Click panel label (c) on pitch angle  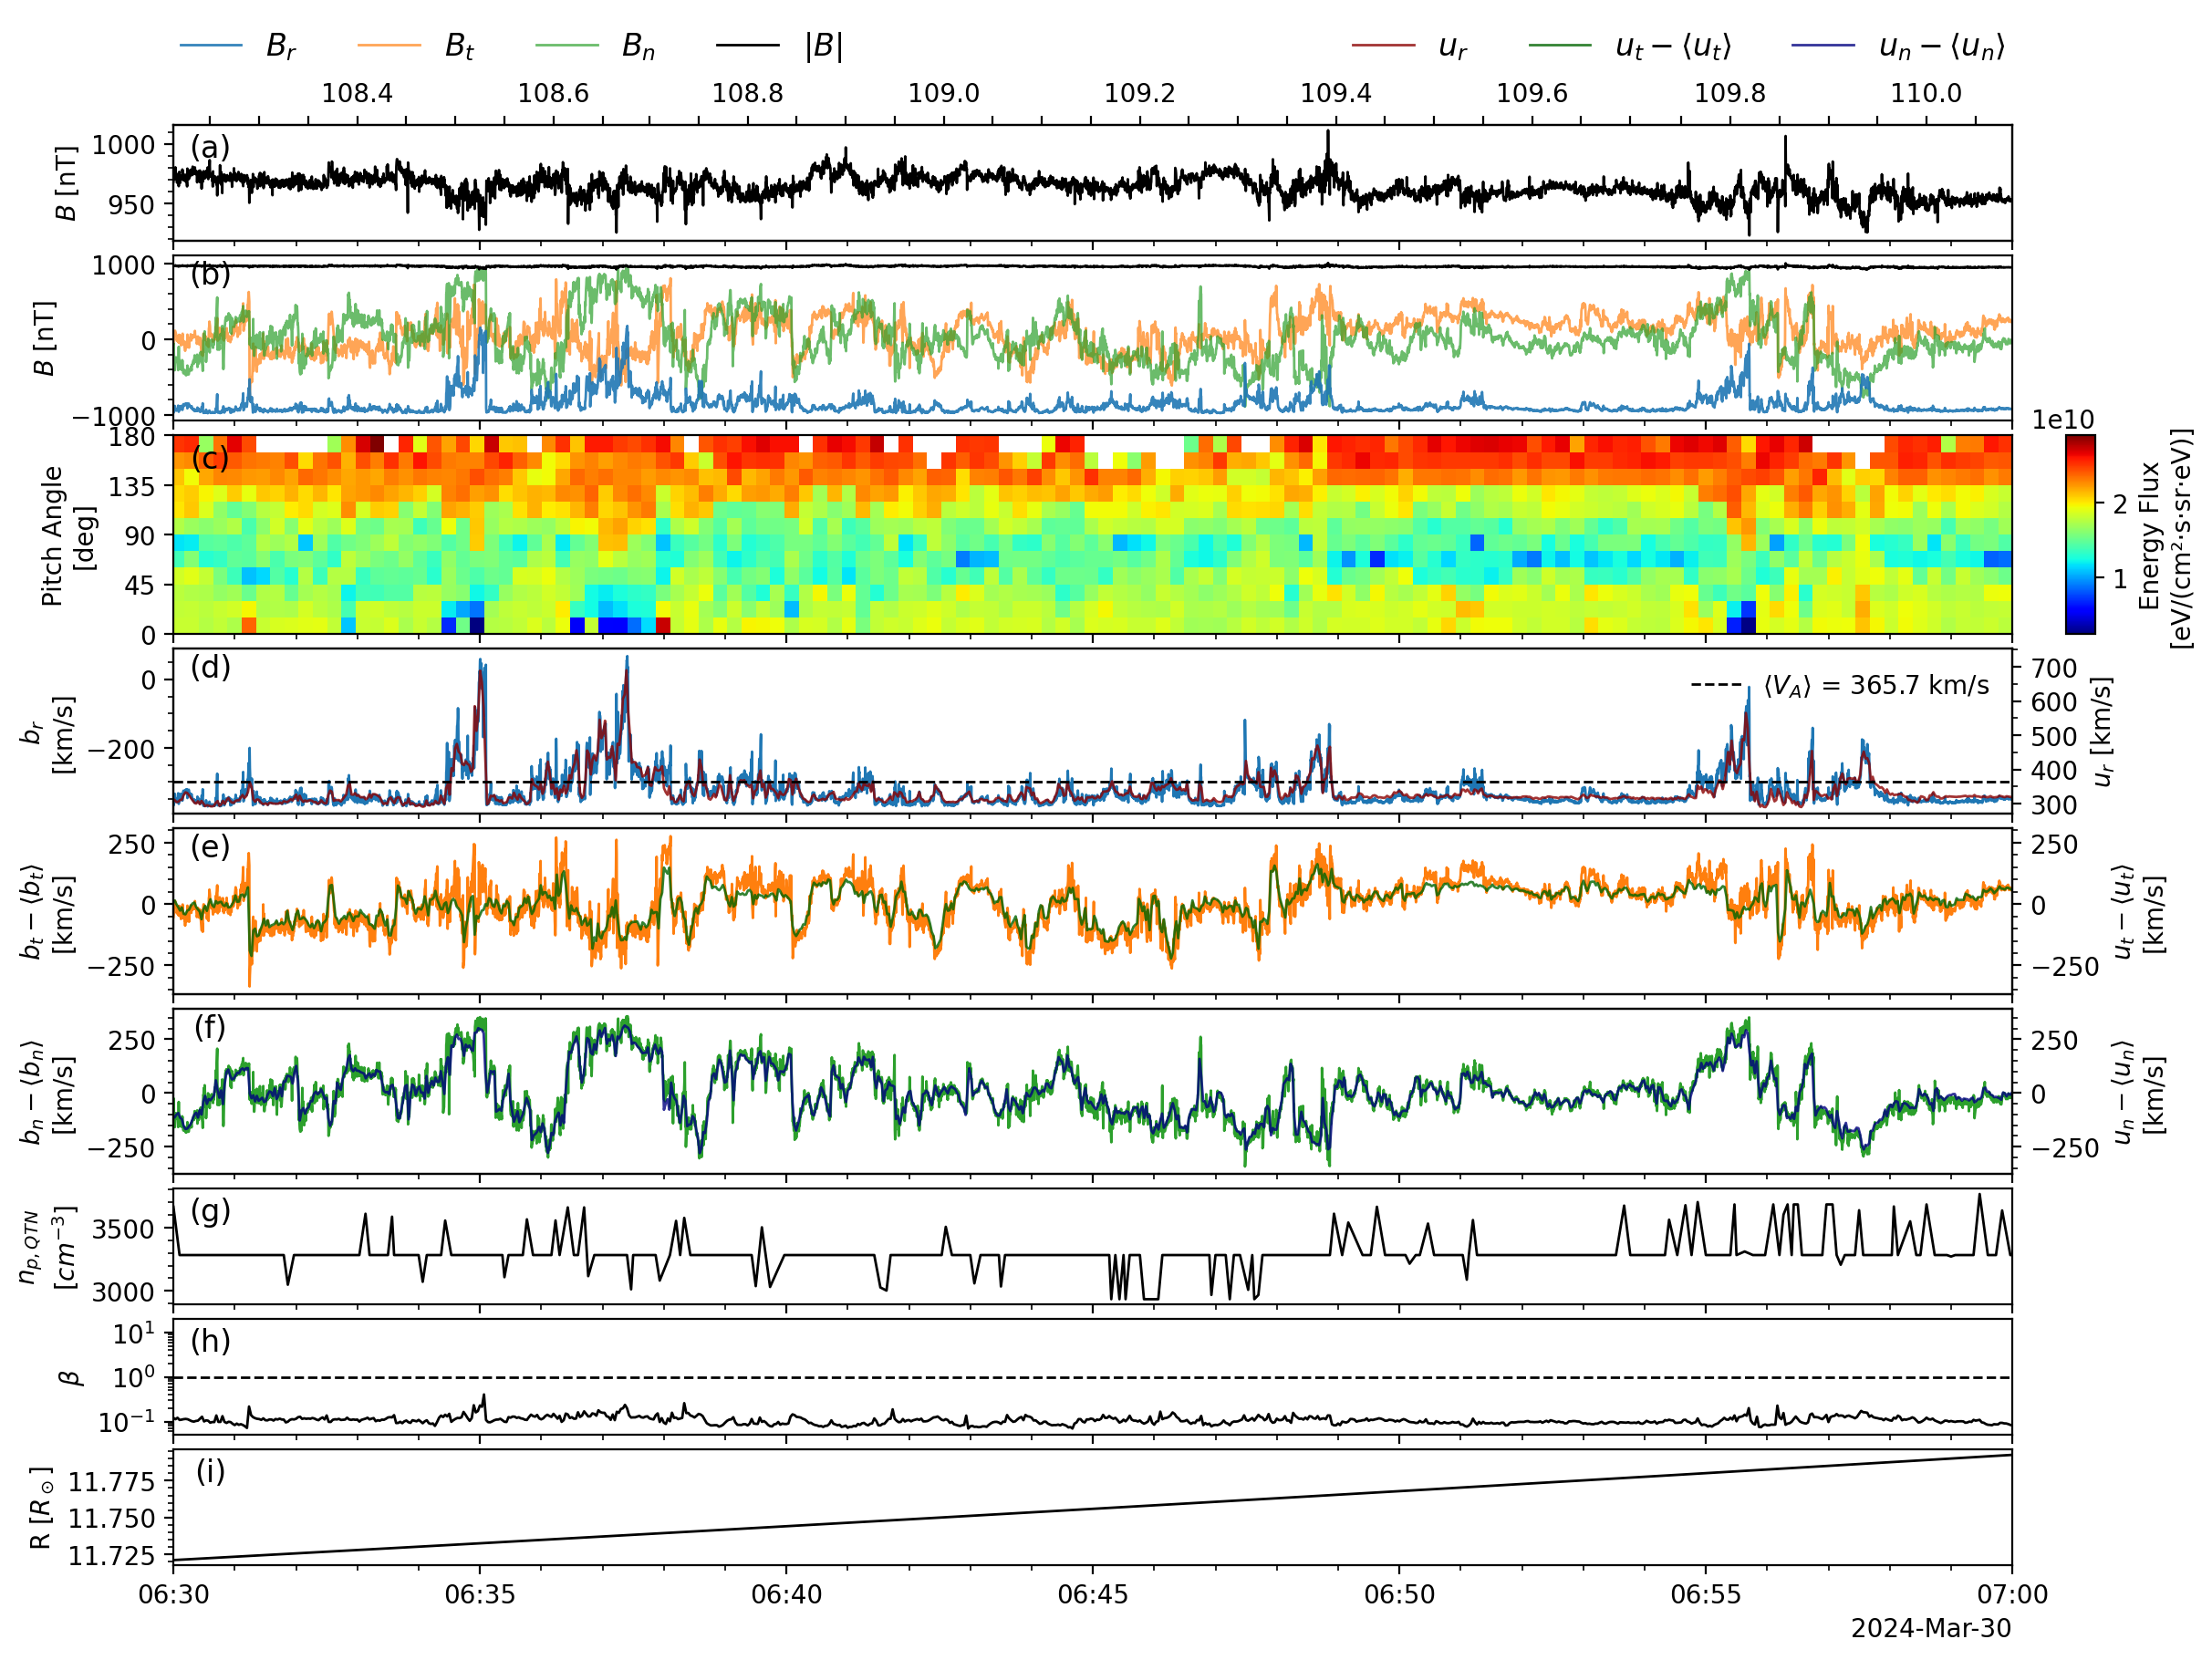coord(210,458)
